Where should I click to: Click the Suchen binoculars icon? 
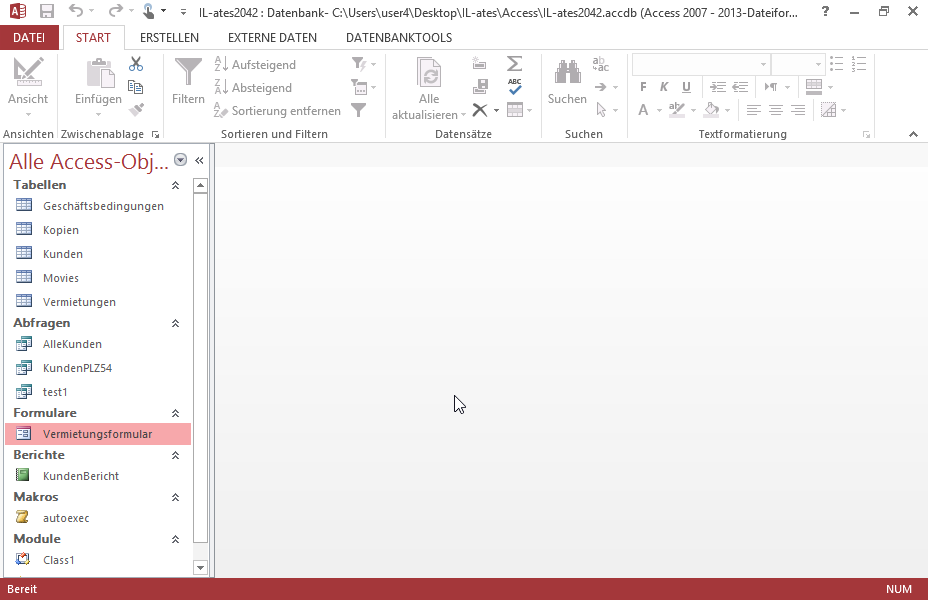[x=567, y=73]
